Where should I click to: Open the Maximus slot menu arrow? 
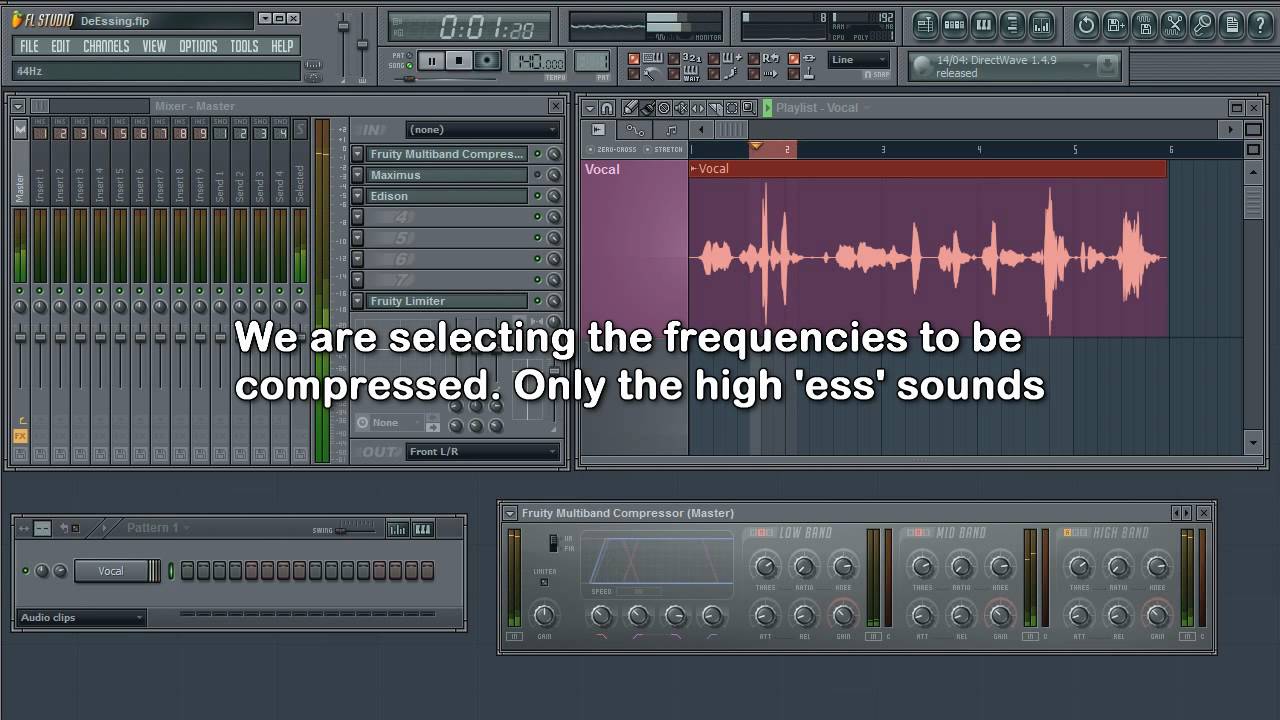(357, 175)
